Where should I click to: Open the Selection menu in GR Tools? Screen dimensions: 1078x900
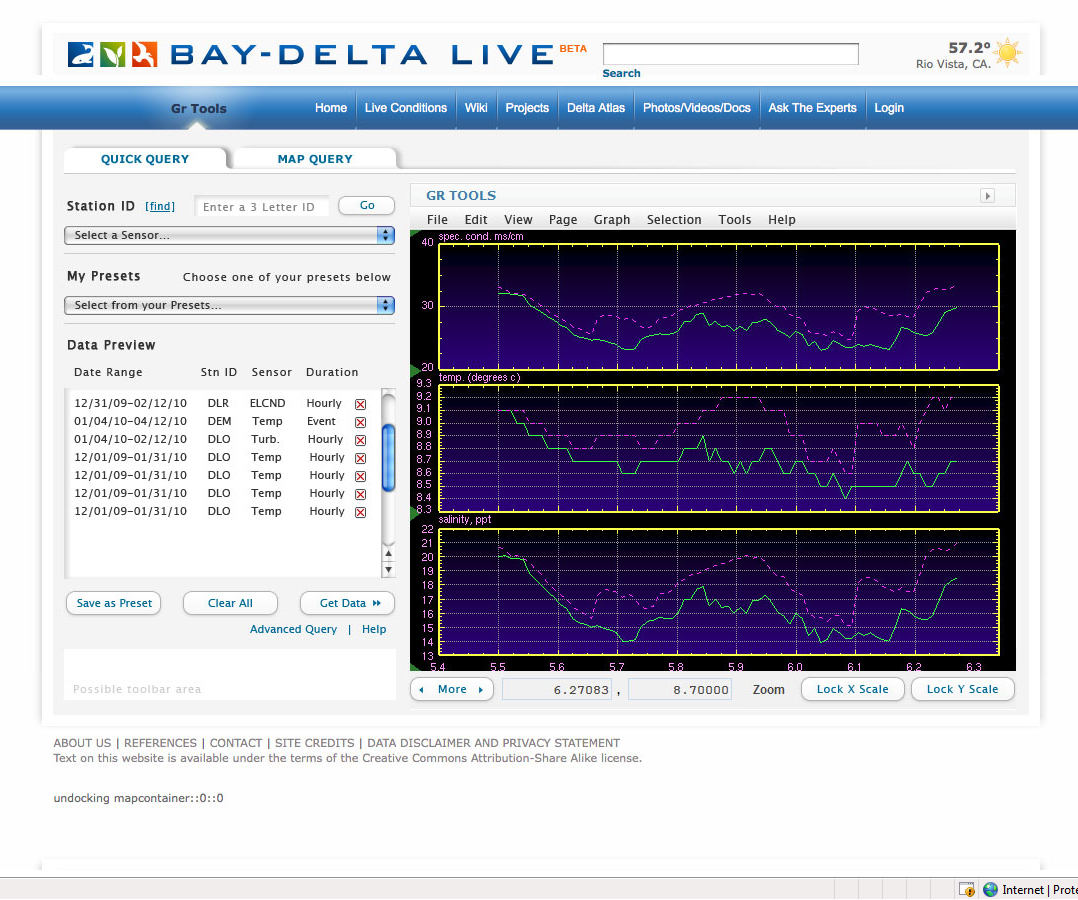[x=674, y=219]
